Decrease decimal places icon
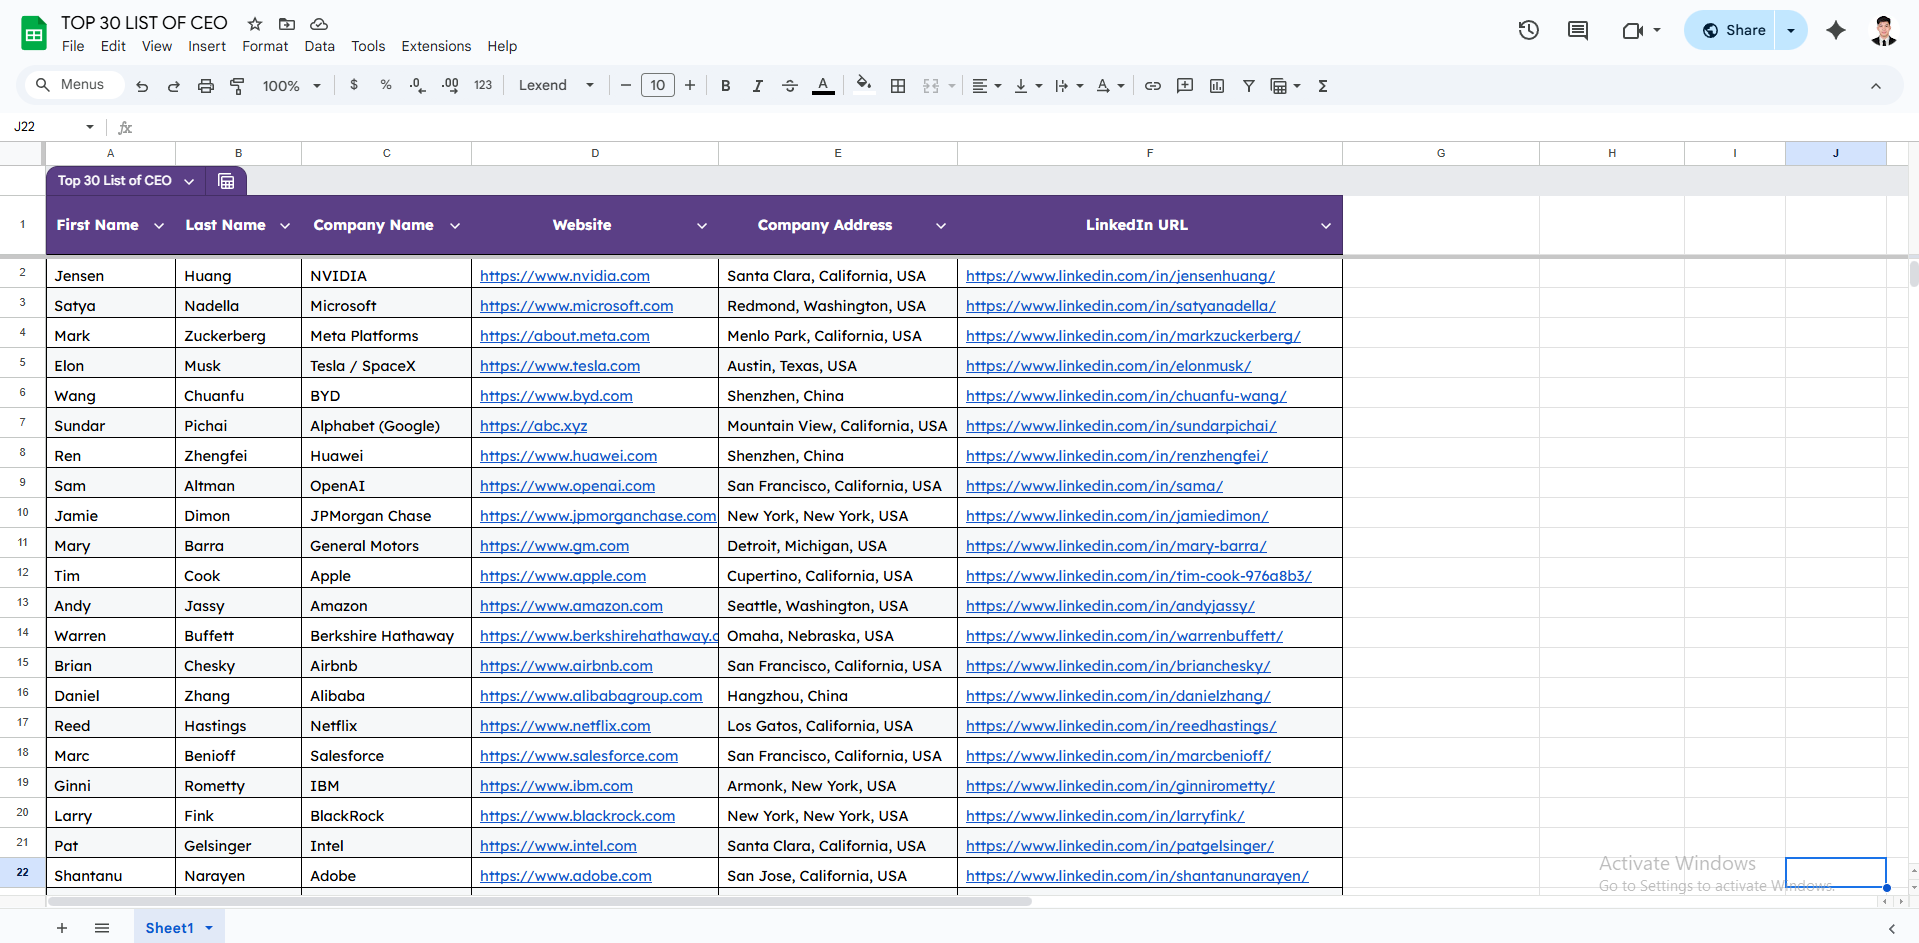Image resolution: width=1919 pixels, height=943 pixels. tap(418, 85)
